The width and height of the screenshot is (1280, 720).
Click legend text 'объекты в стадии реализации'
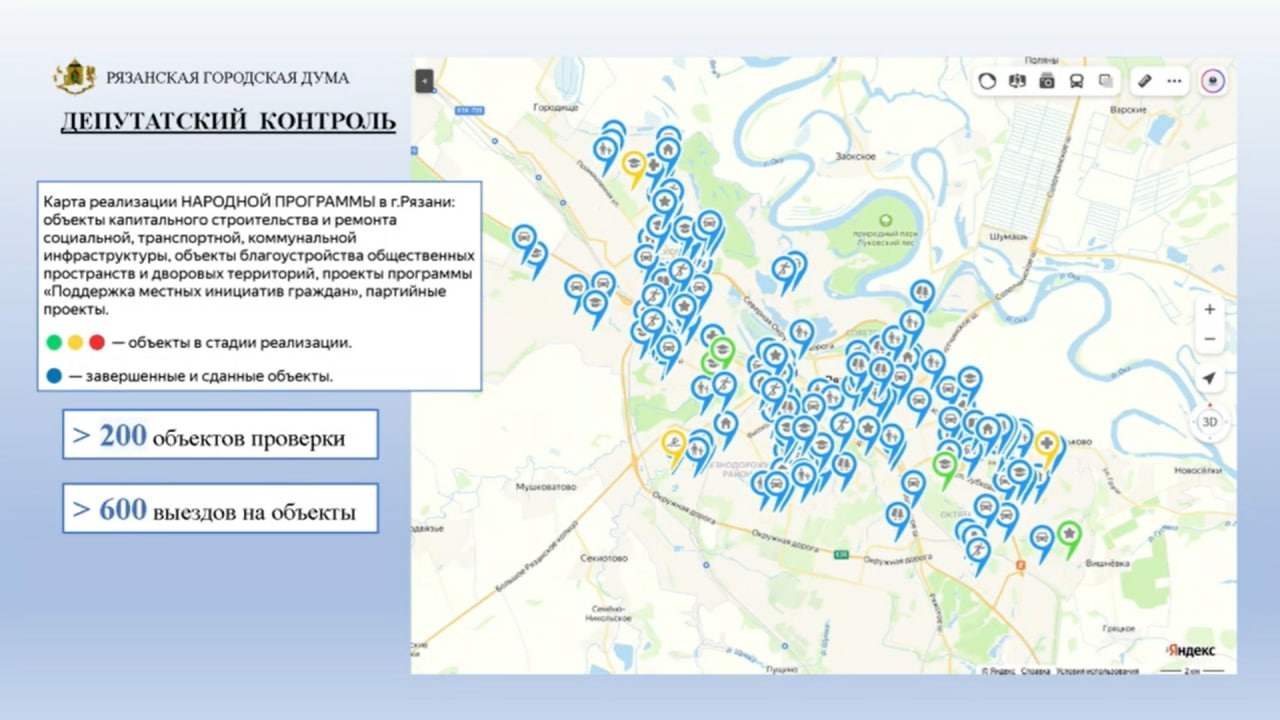pyautogui.click(x=239, y=342)
